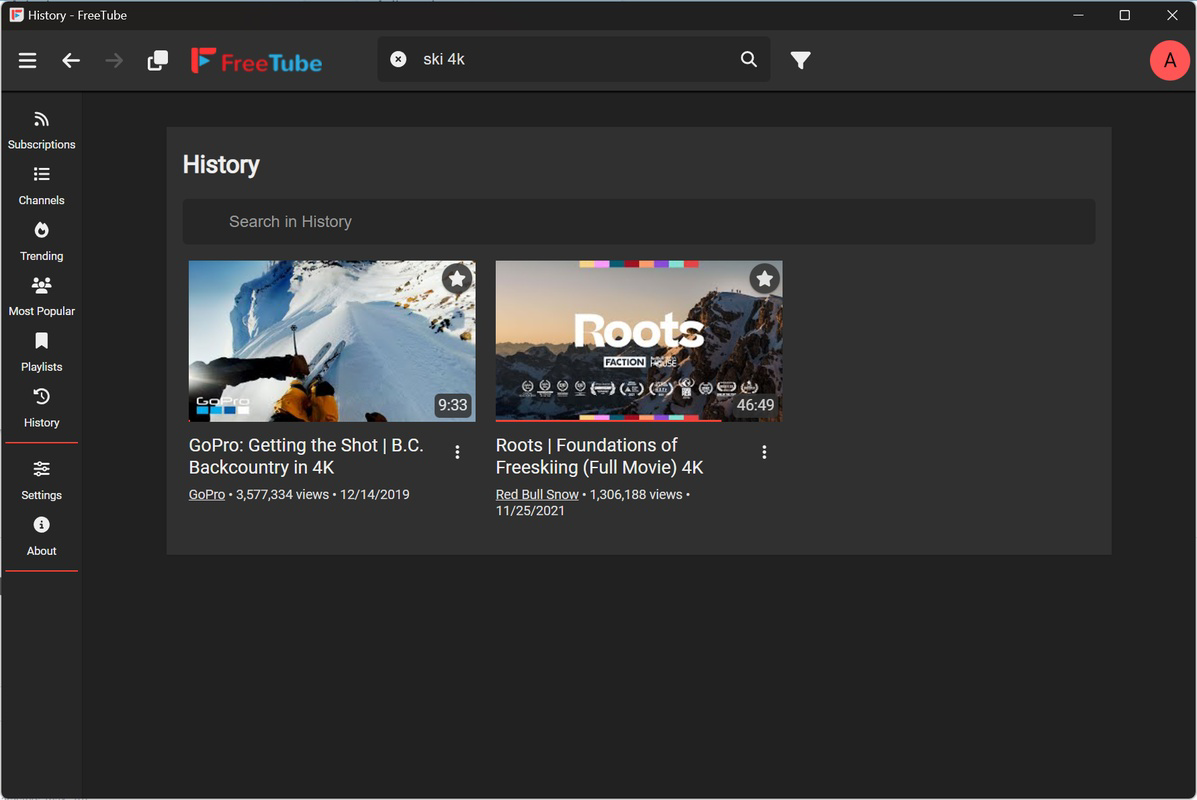Run search with magnifier icon

(749, 60)
